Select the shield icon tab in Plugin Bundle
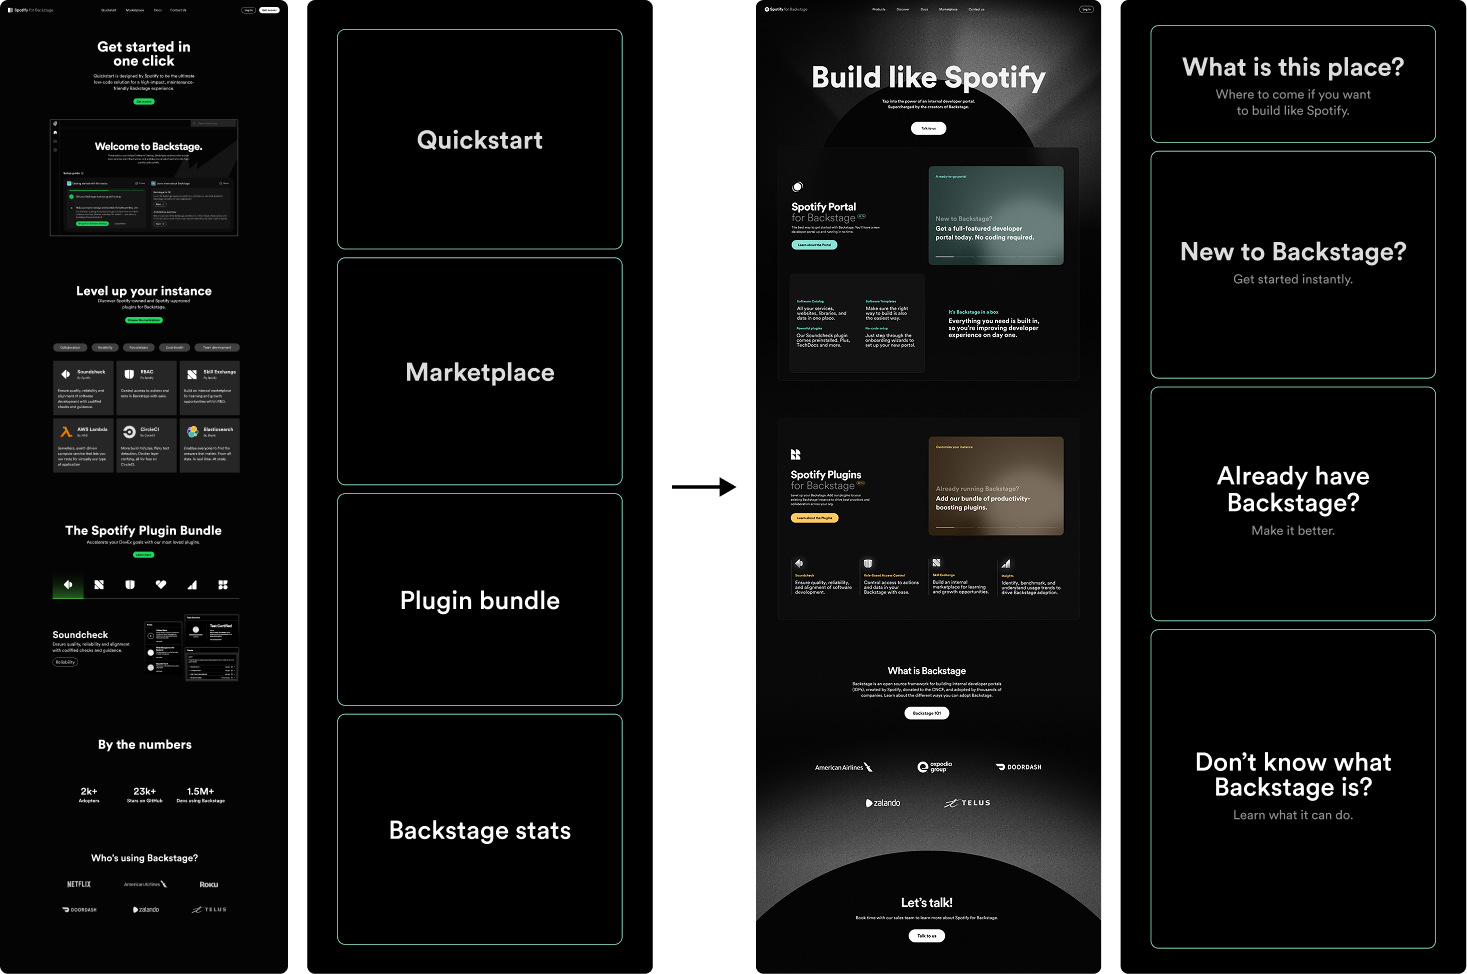 tap(130, 585)
